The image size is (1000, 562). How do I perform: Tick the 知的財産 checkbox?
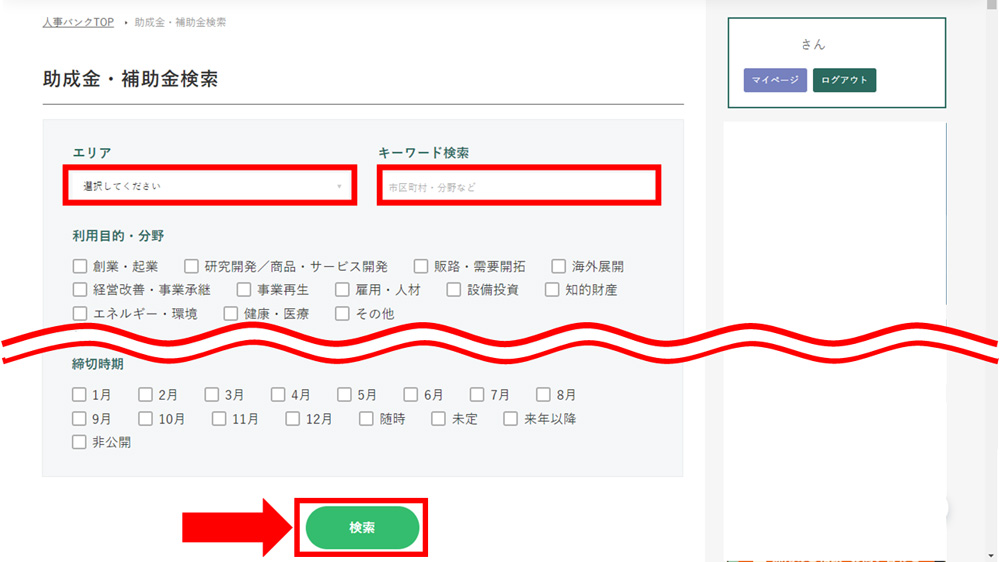click(552, 290)
